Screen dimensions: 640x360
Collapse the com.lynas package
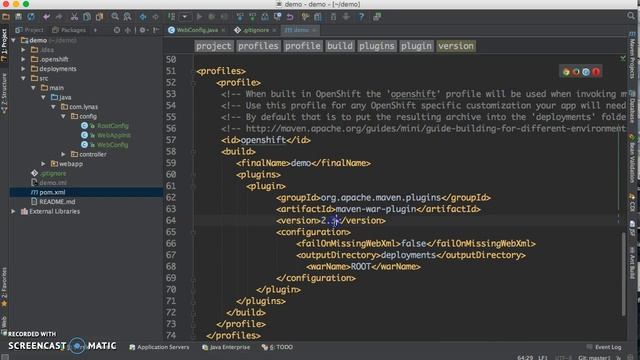53,107
